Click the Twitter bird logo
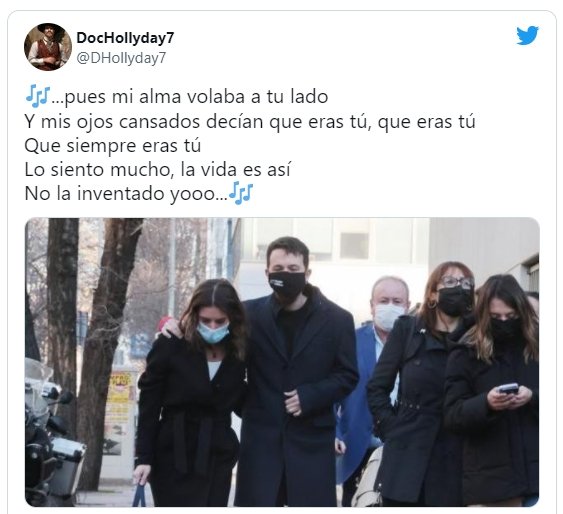Image resolution: width=563 pixels, height=514 pixels. 527,35
